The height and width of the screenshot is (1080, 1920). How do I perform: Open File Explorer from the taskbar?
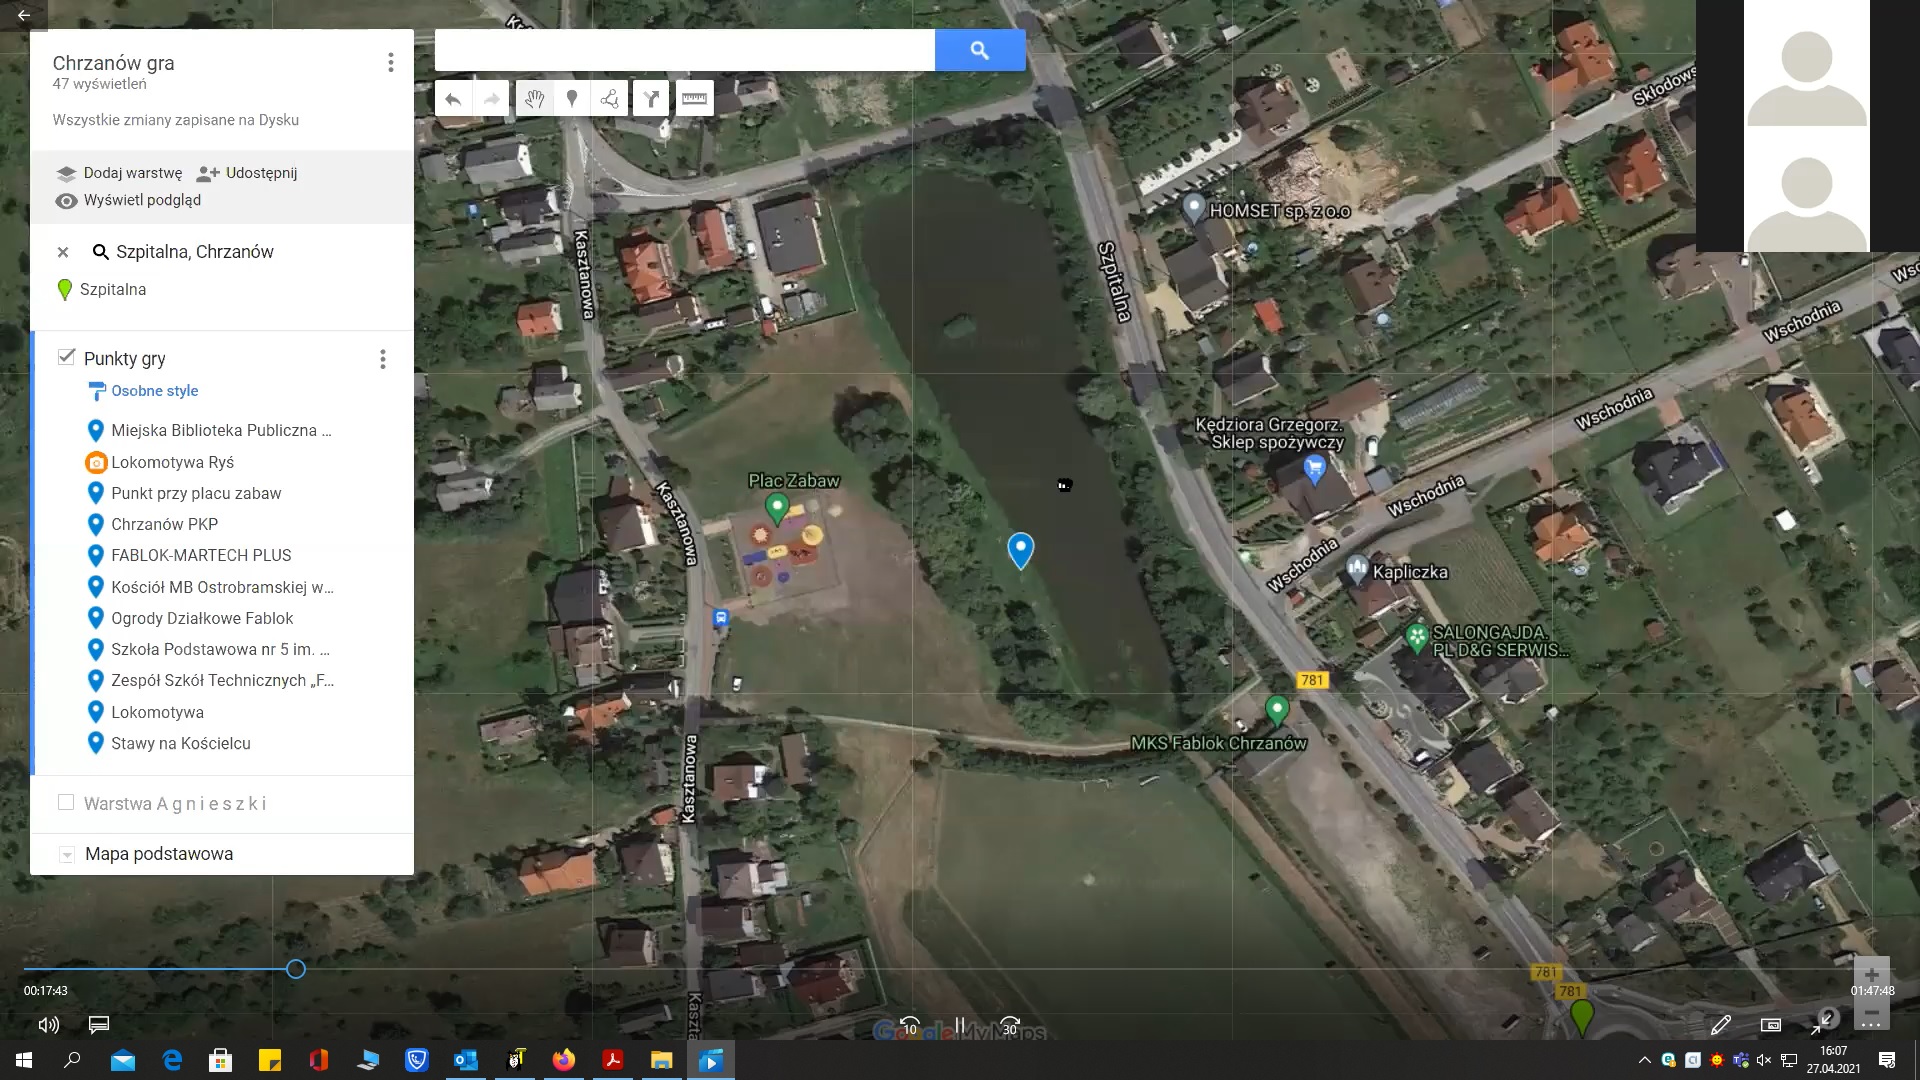[662, 1060]
